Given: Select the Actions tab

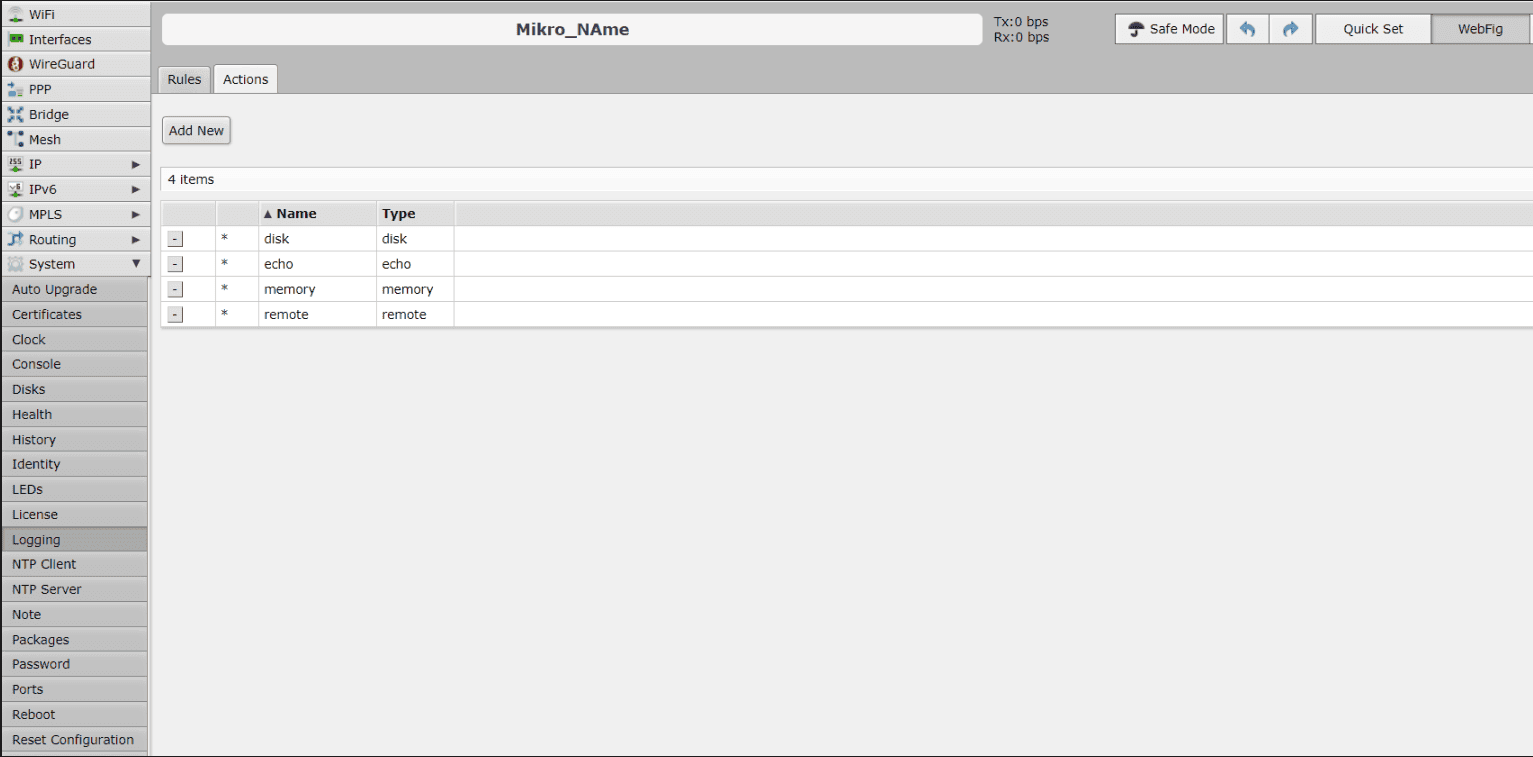Looking at the screenshot, I should 245,79.
